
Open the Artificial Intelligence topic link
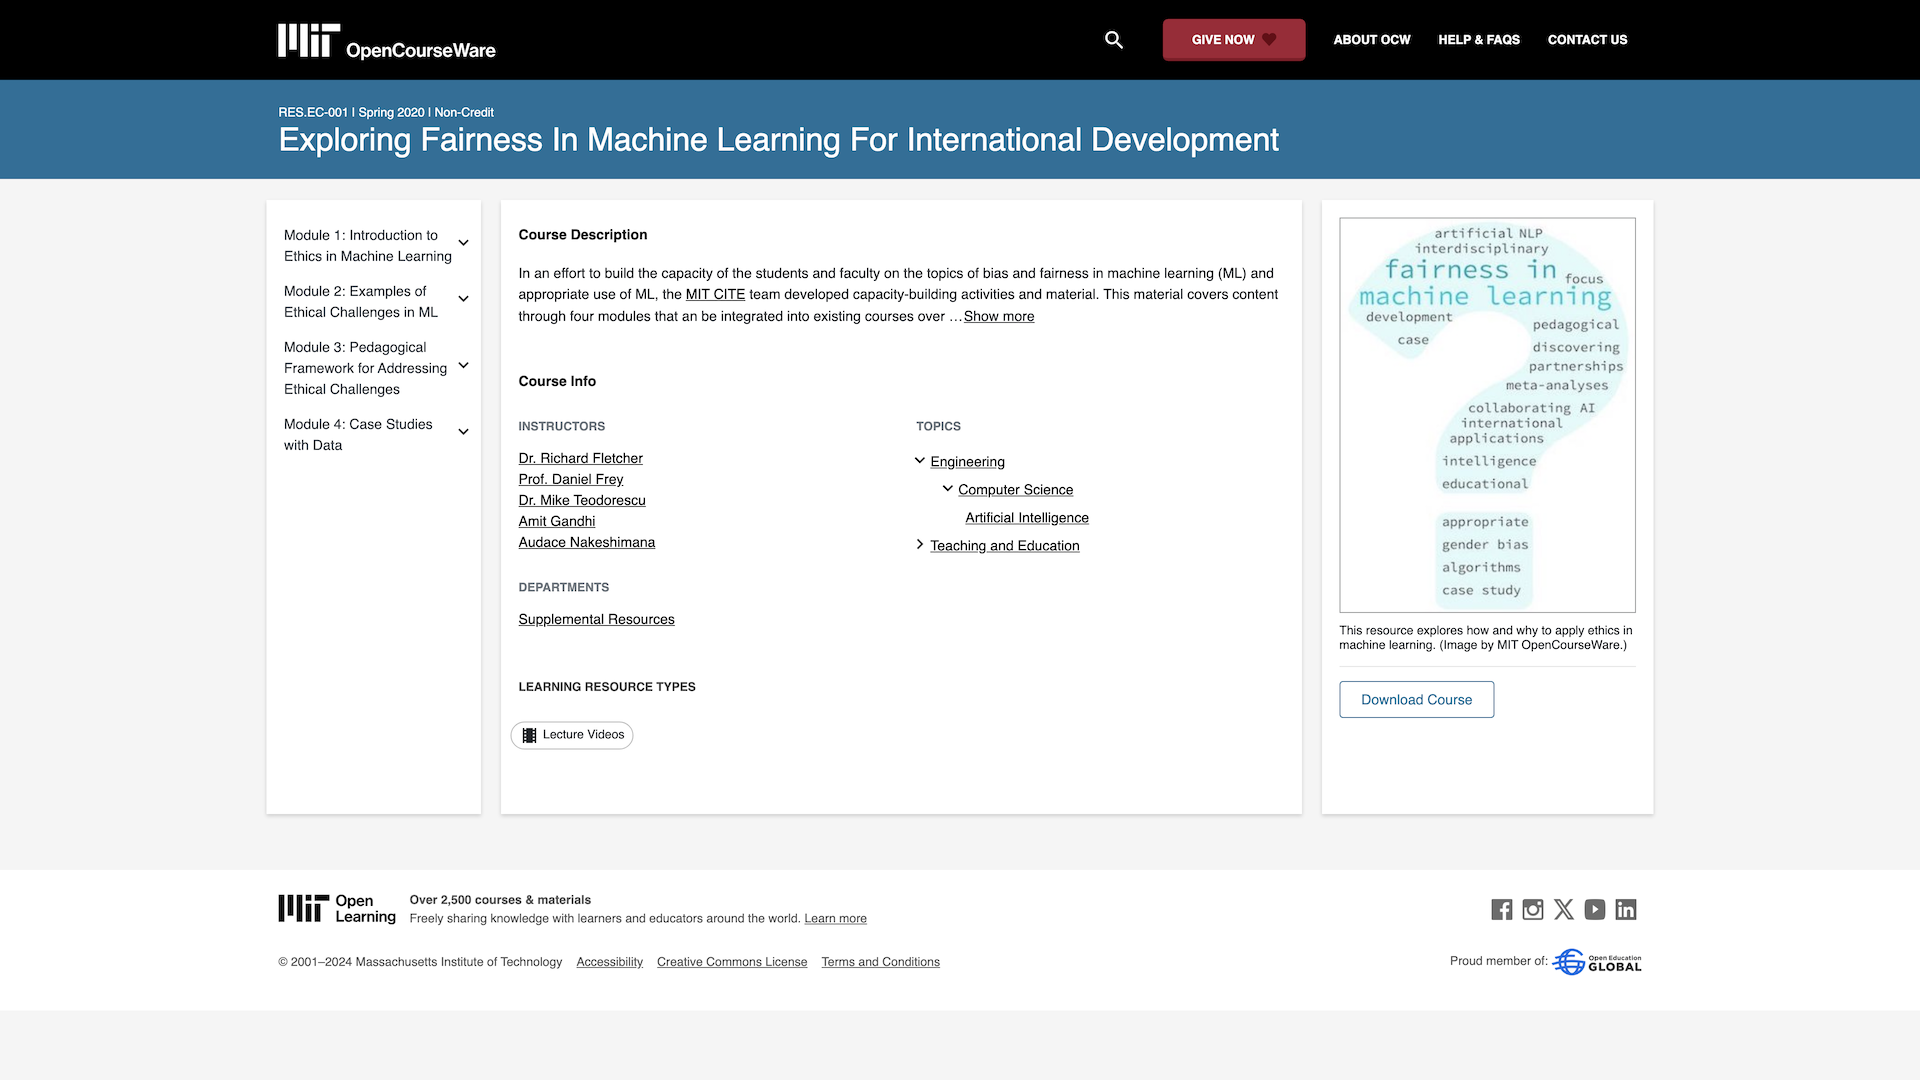(1027, 518)
